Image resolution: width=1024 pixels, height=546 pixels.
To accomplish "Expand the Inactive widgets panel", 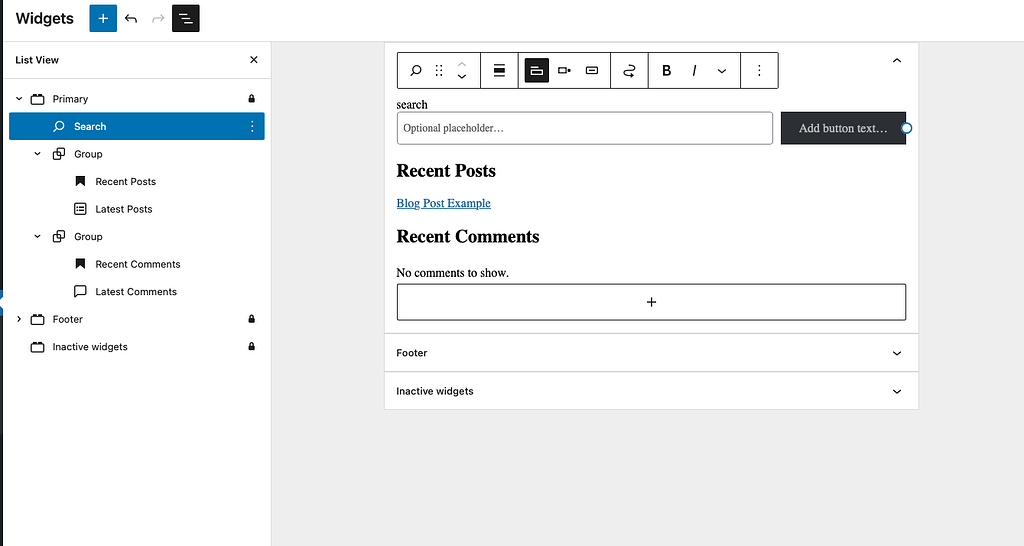I will [651, 391].
